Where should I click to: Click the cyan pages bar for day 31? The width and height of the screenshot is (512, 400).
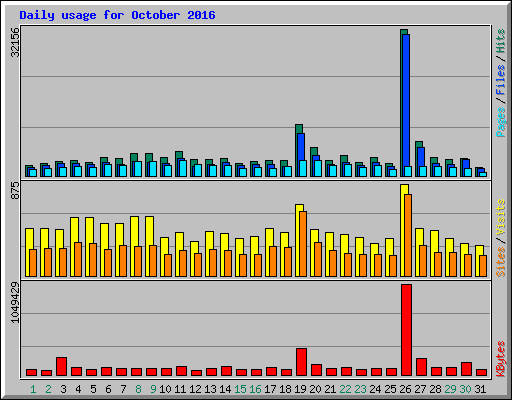click(x=483, y=174)
